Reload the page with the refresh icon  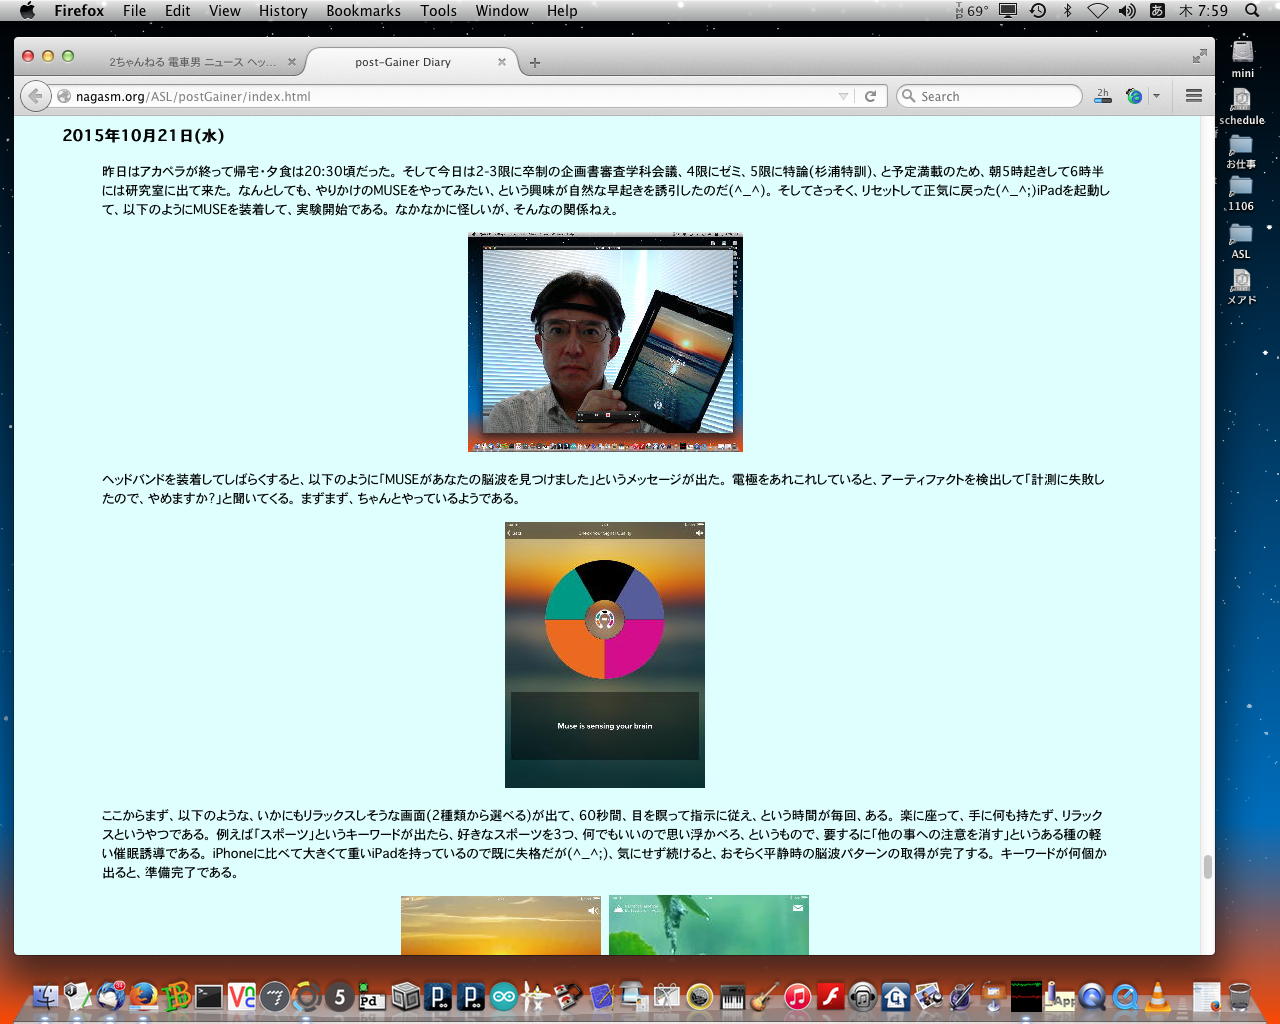point(870,96)
